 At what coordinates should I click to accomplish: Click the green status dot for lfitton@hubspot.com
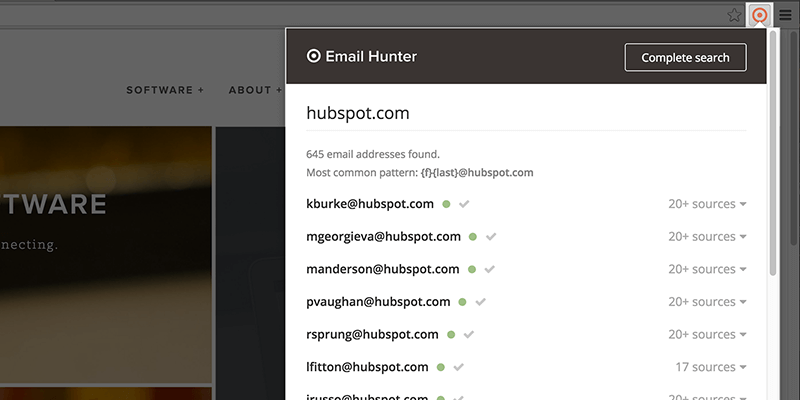pos(441,367)
